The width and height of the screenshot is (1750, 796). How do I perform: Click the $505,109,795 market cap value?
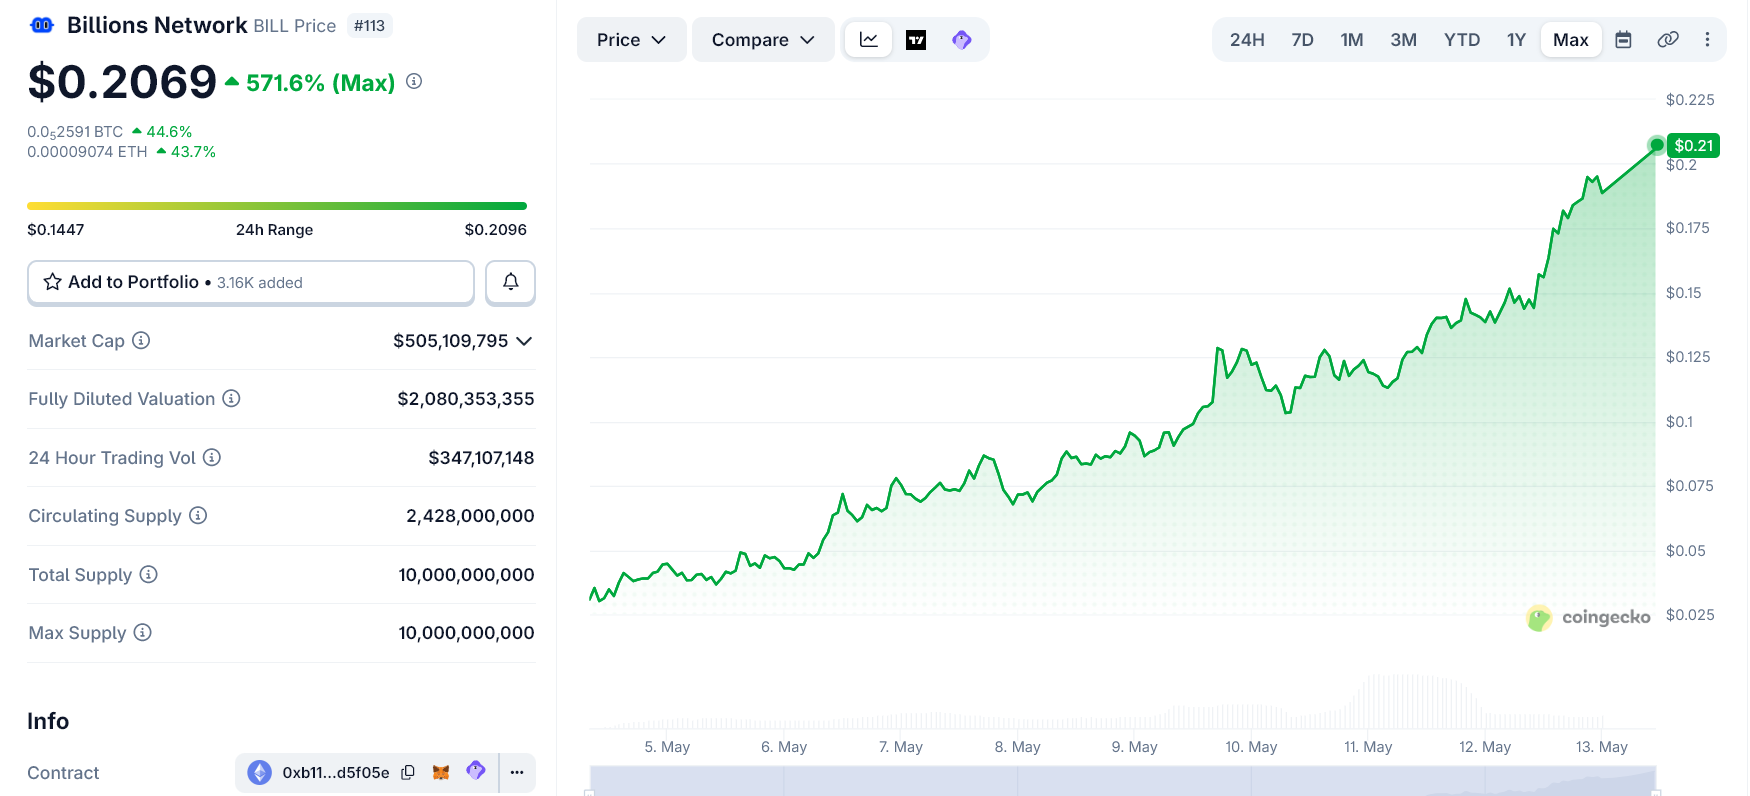point(451,341)
